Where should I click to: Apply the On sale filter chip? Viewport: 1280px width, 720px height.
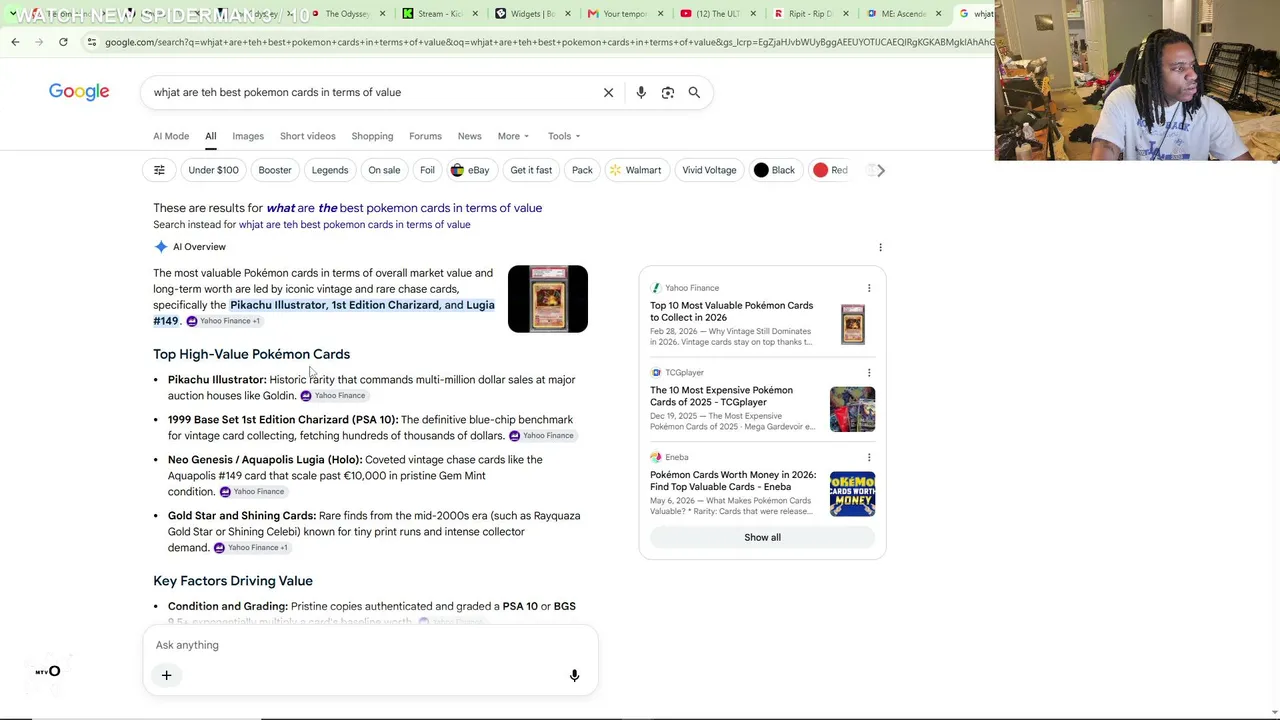tap(384, 170)
